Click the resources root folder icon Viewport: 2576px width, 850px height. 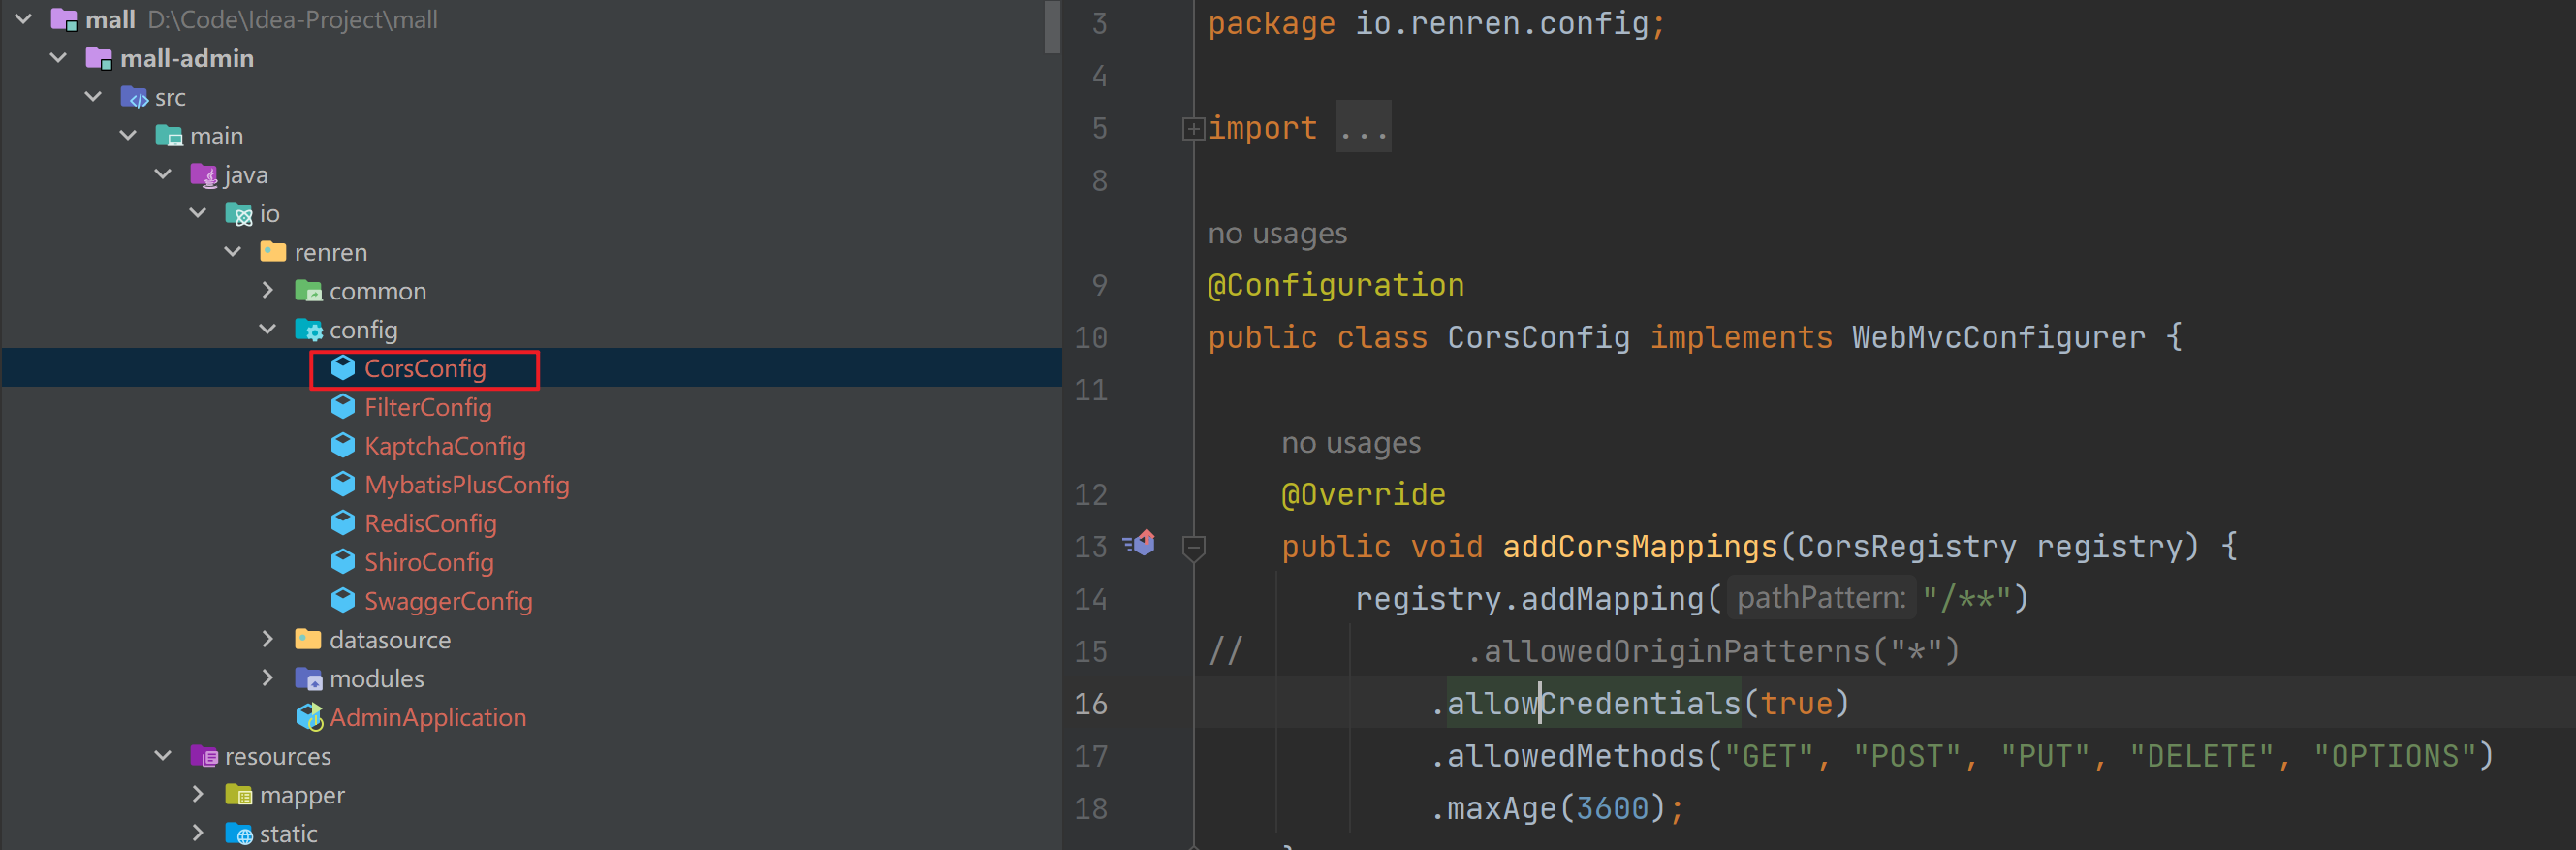pos(204,757)
